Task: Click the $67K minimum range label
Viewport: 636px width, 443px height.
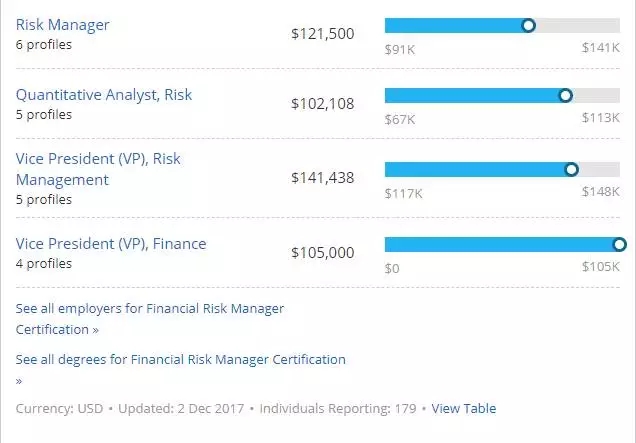Action: pyautogui.click(x=400, y=119)
